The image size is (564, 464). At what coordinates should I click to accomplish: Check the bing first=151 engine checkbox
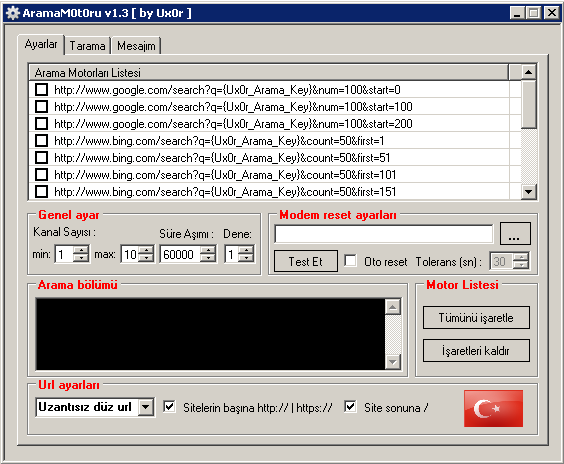(x=42, y=191)
